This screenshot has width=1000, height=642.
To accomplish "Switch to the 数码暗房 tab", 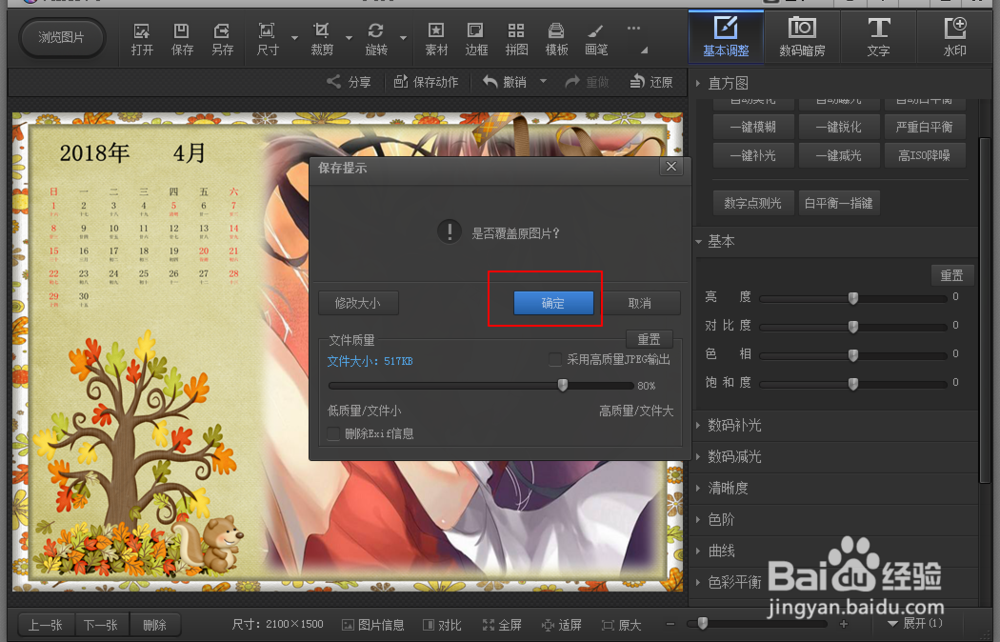I will point(802,37).
